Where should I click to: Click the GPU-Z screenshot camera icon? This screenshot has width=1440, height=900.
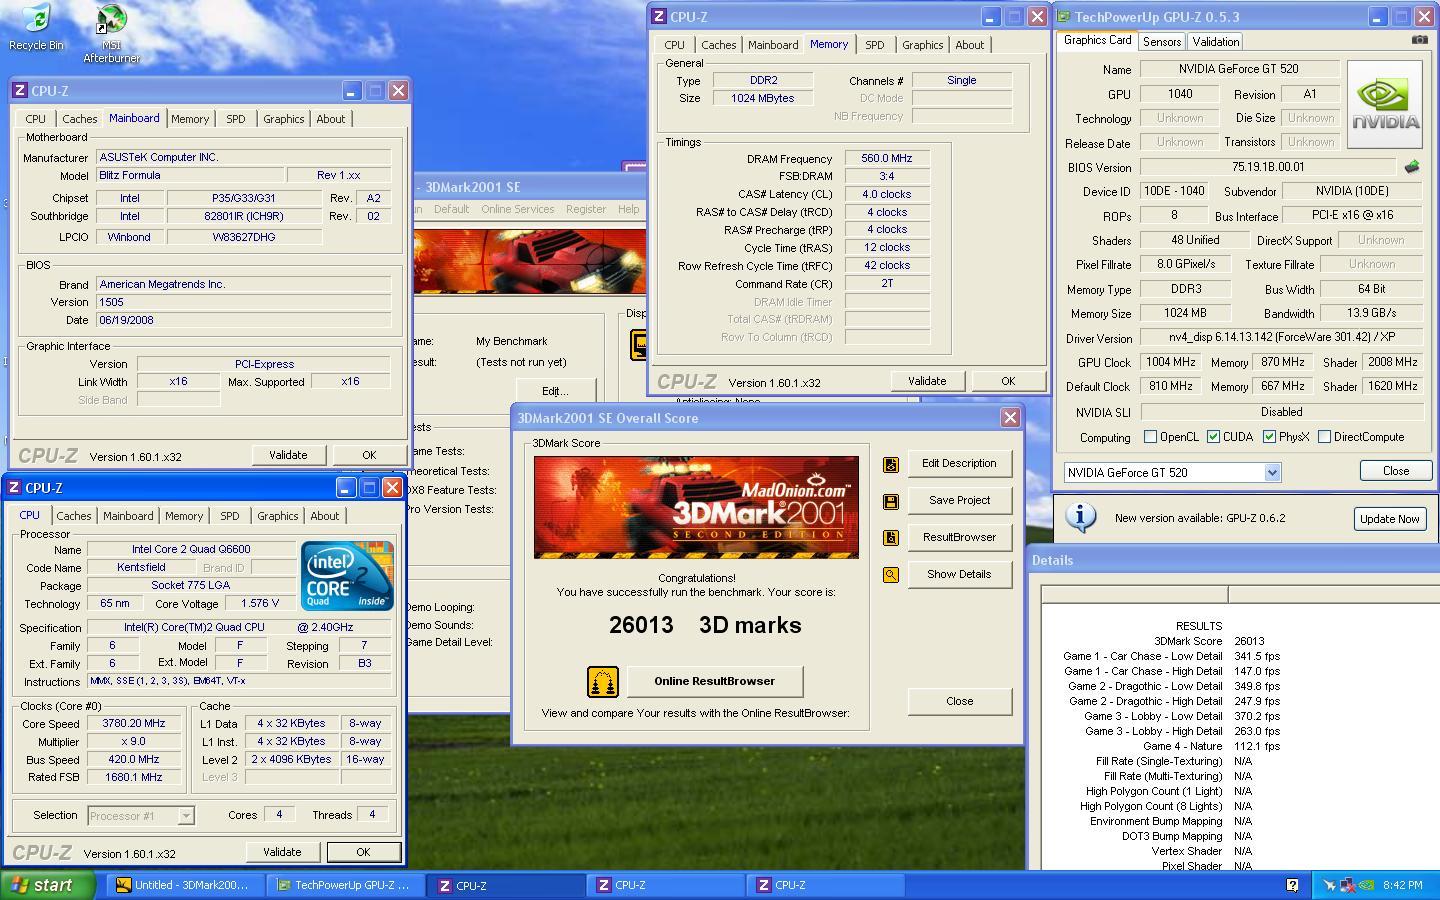[x=1419, y=40]
